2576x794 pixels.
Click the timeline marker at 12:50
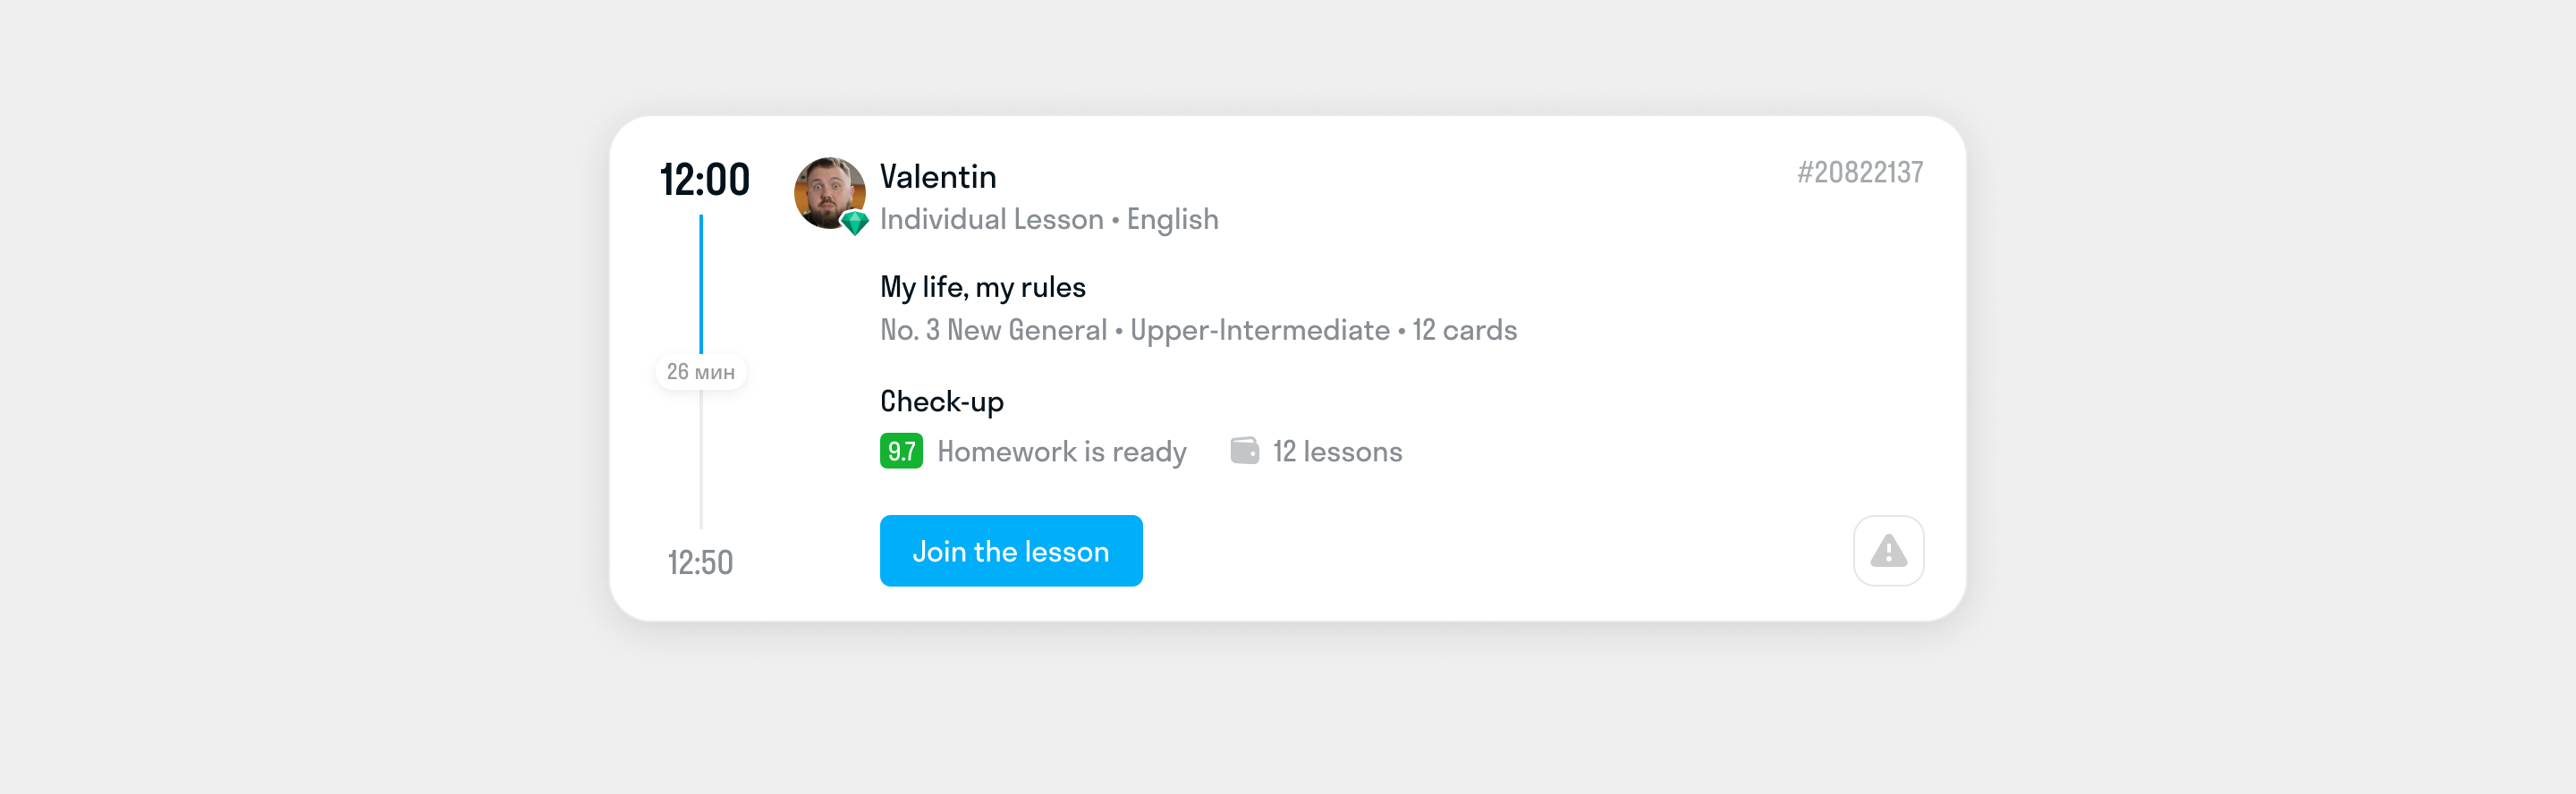pyautogui.click(x=700, y=562)
